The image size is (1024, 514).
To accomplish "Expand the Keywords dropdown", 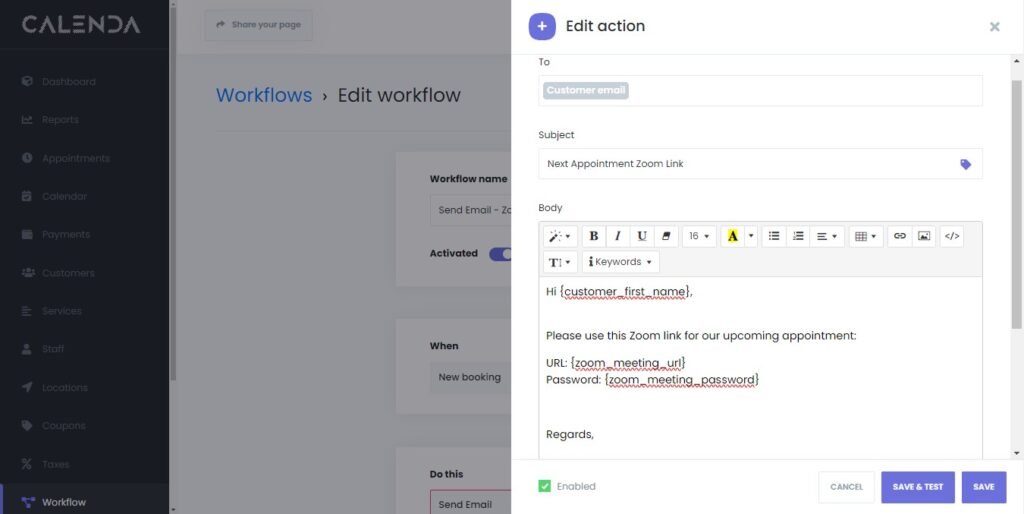I will [620, 262].
